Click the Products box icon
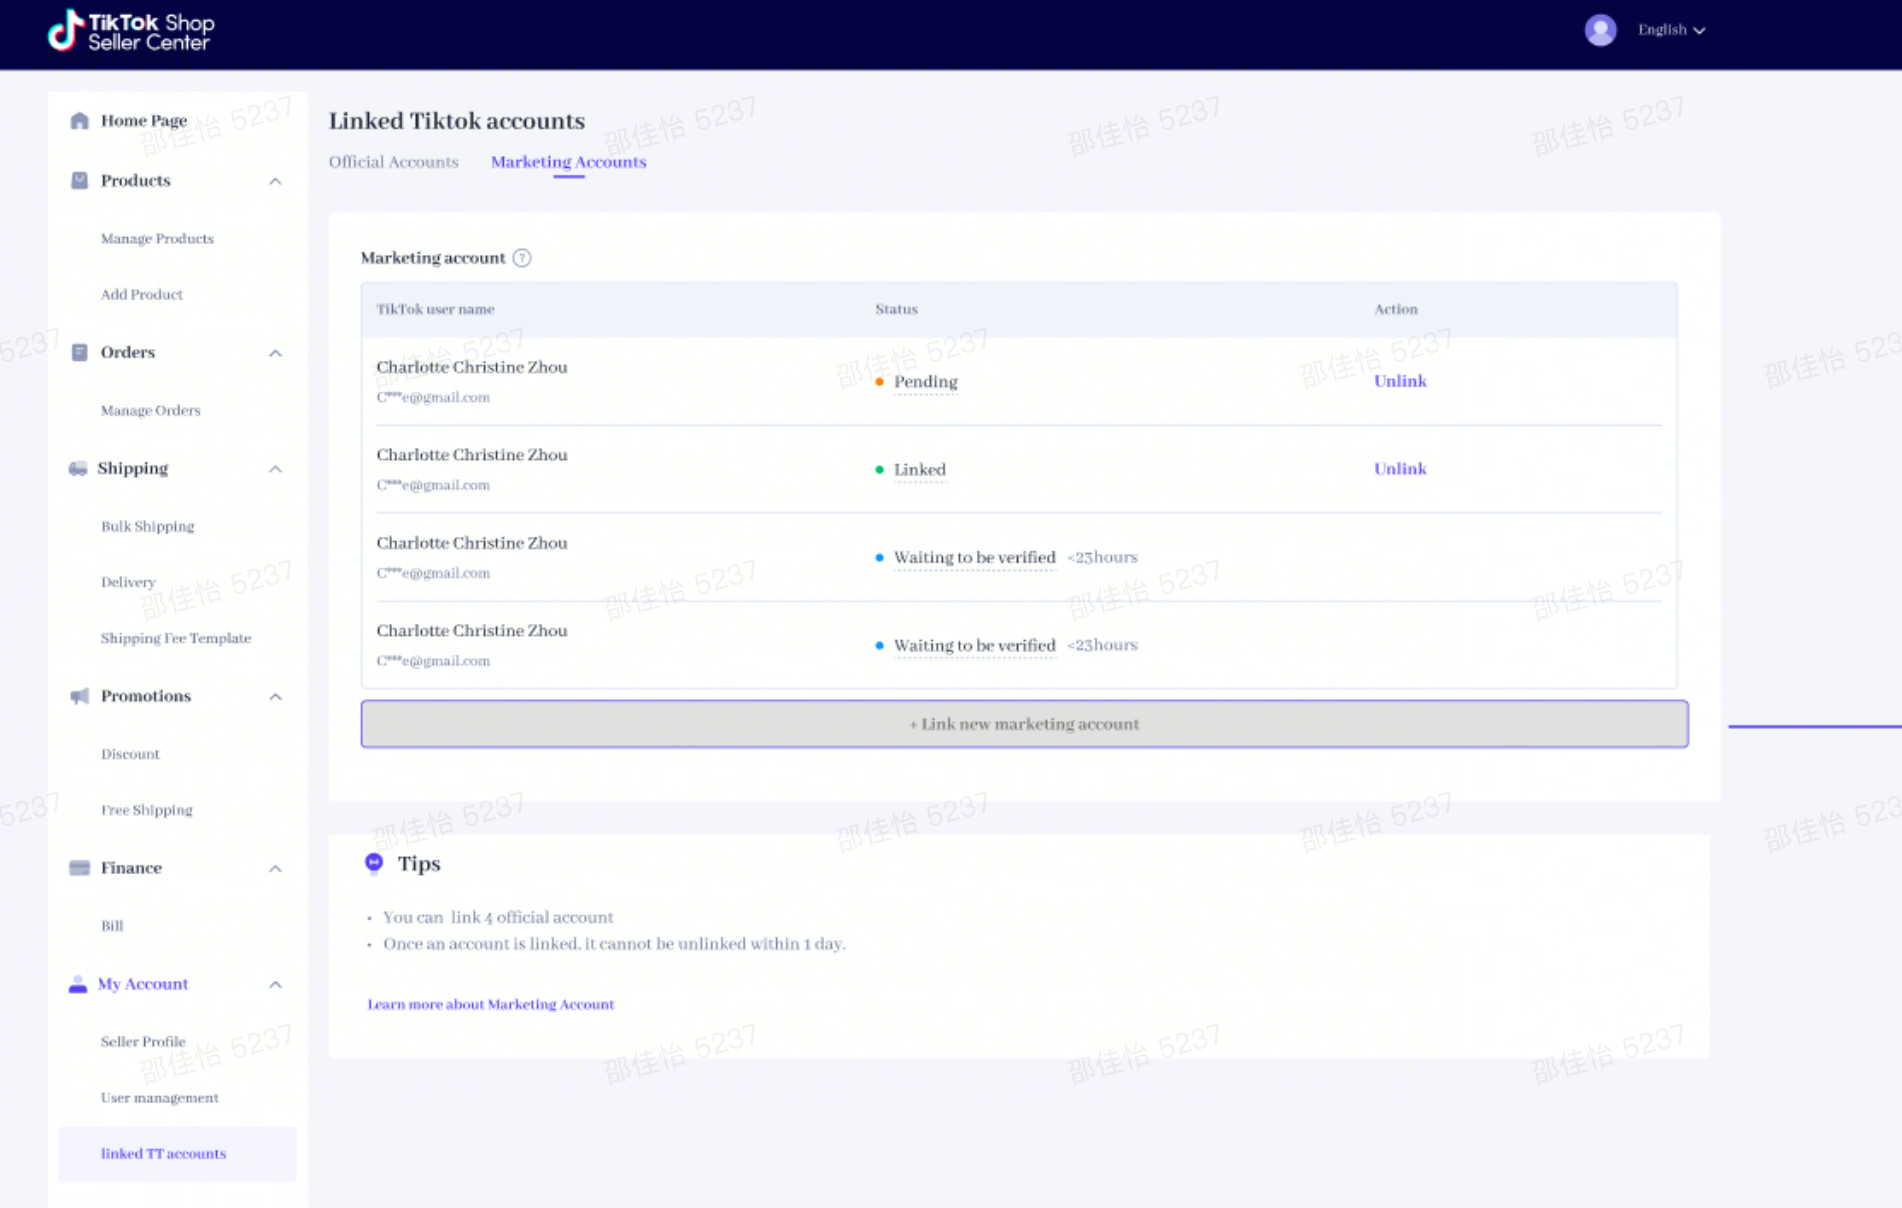Screen dimensions: 1902x1208 80,181
